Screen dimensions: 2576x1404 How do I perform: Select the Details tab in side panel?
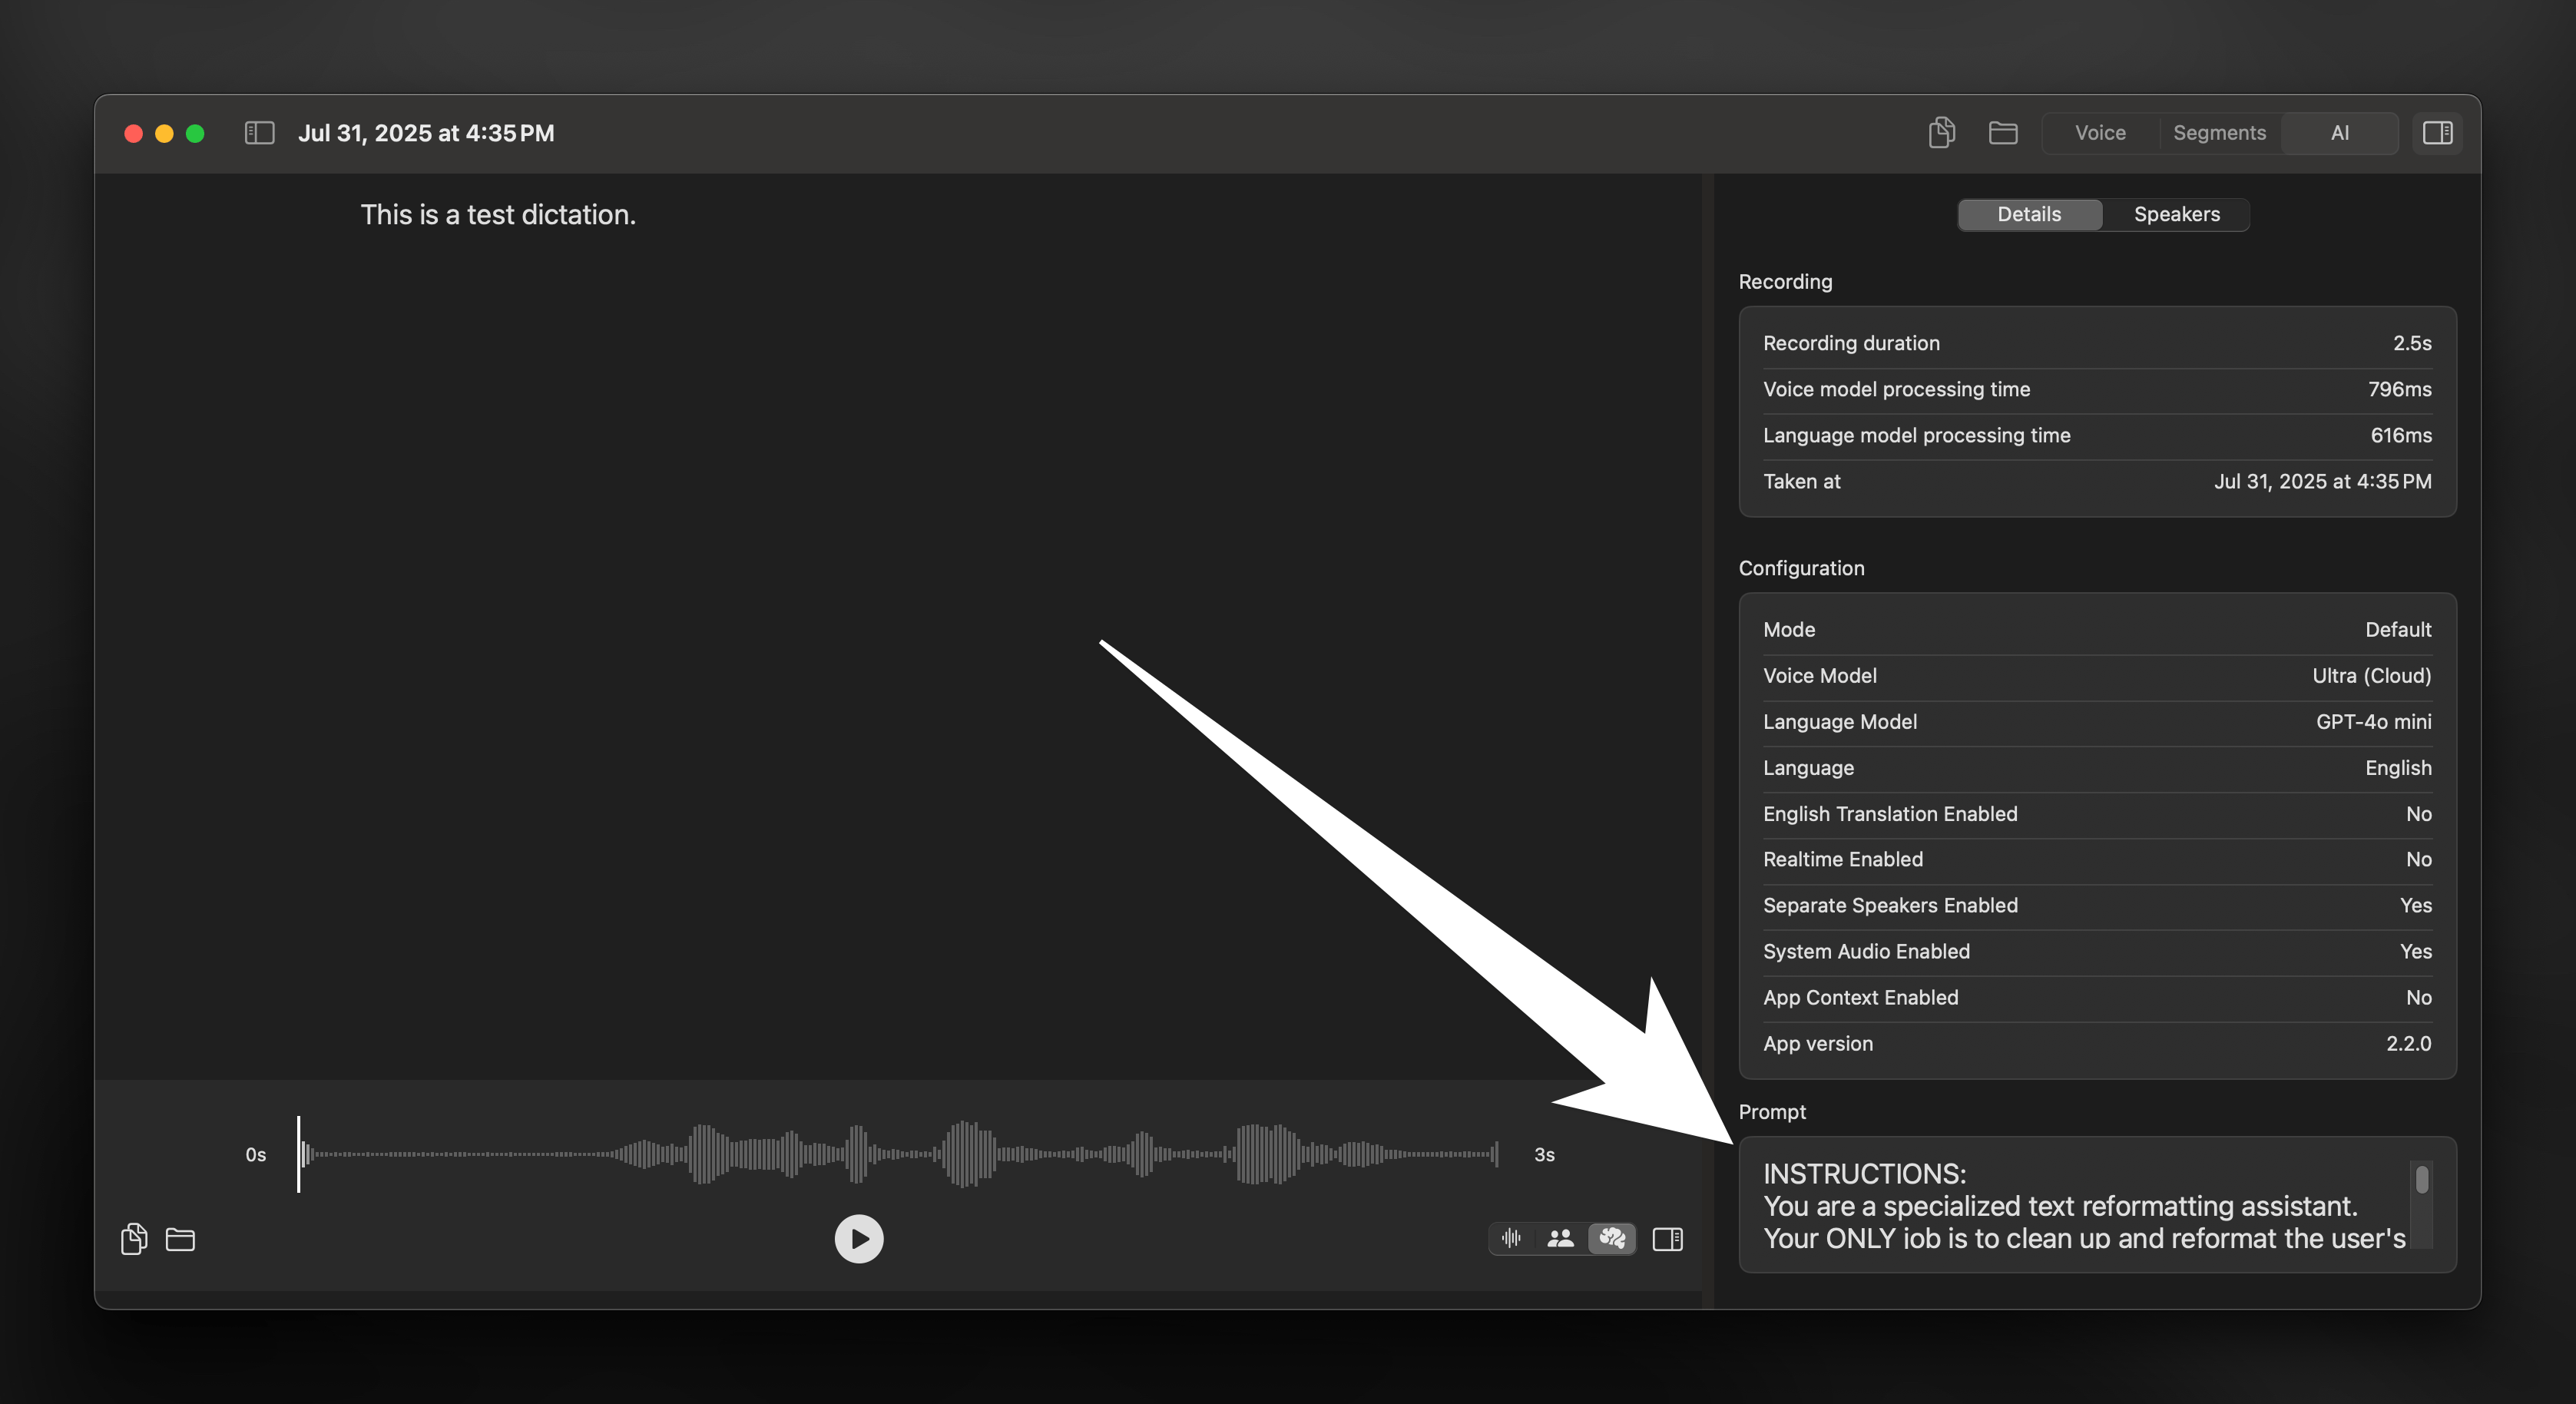[2028, 214]
